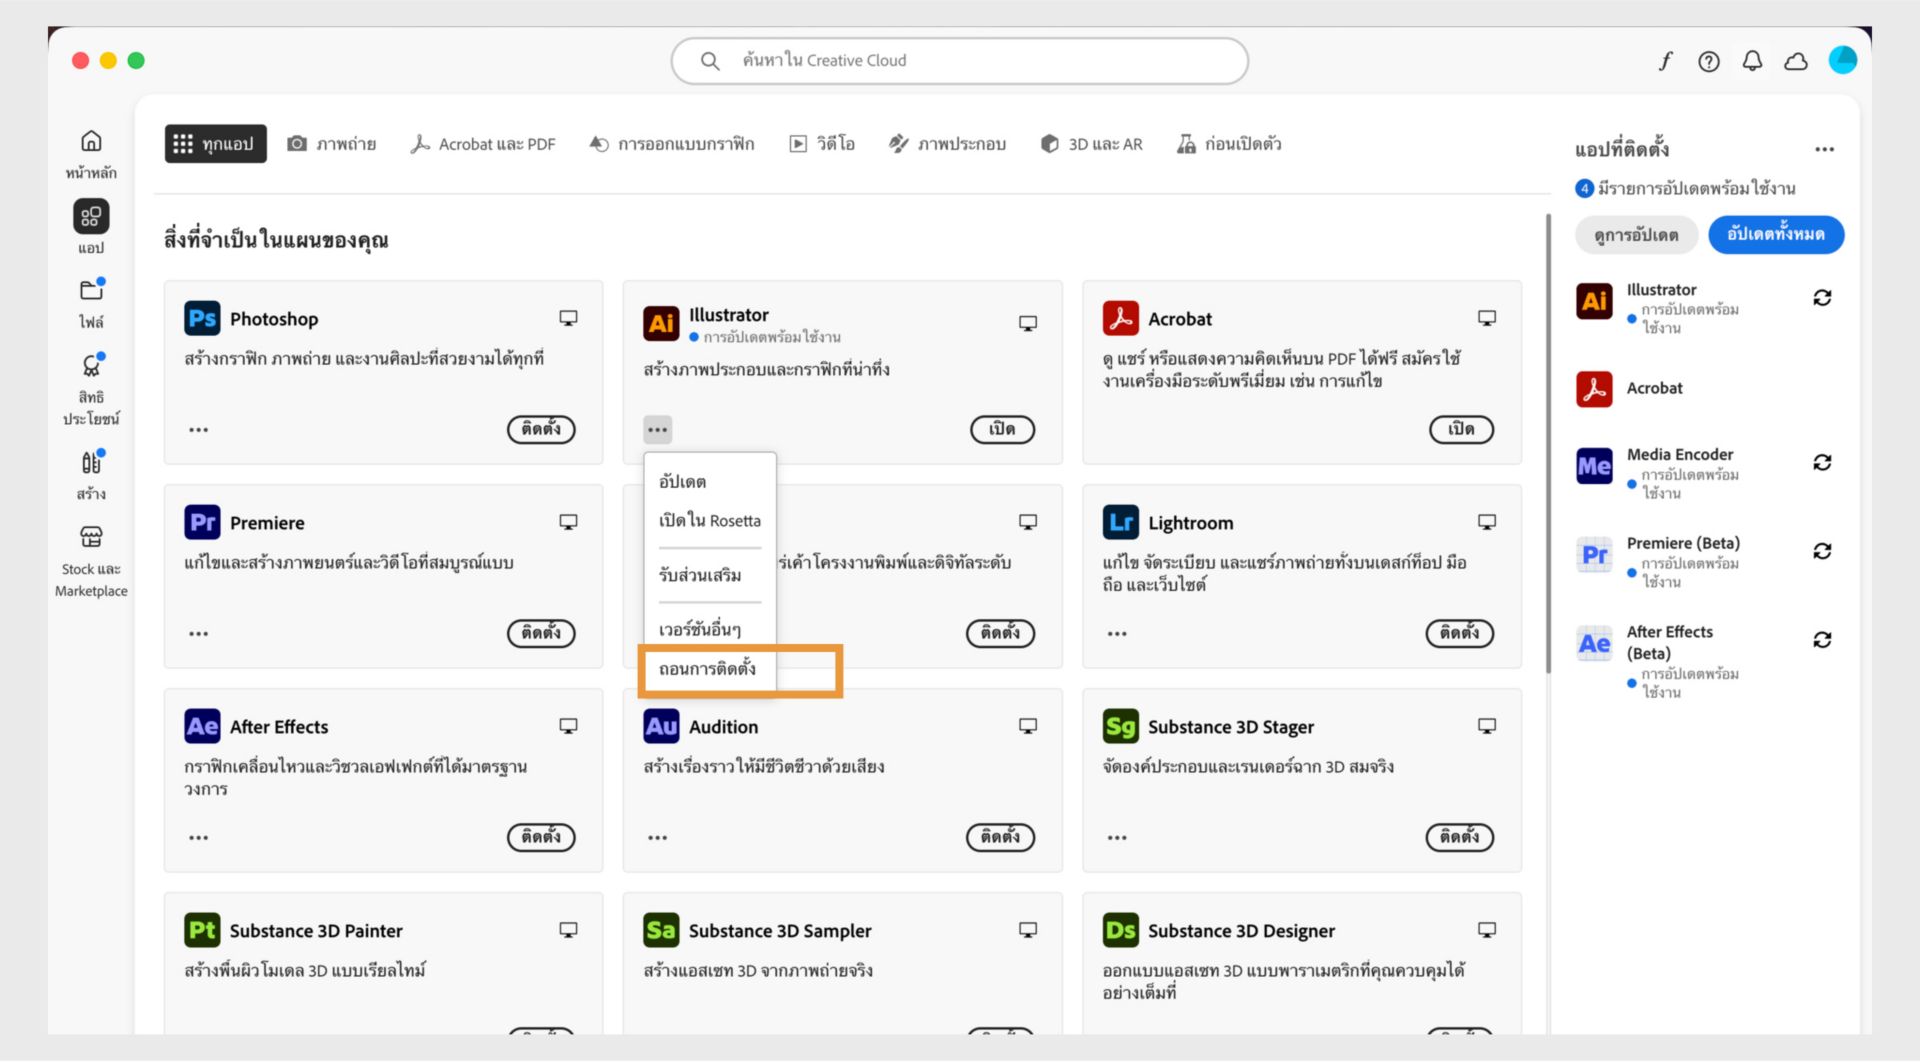Screen dimensions: 1920x1062
Task: Choose เวอร์ชันอื่นๆ menu entry
Action: click(x=710, y=629)
